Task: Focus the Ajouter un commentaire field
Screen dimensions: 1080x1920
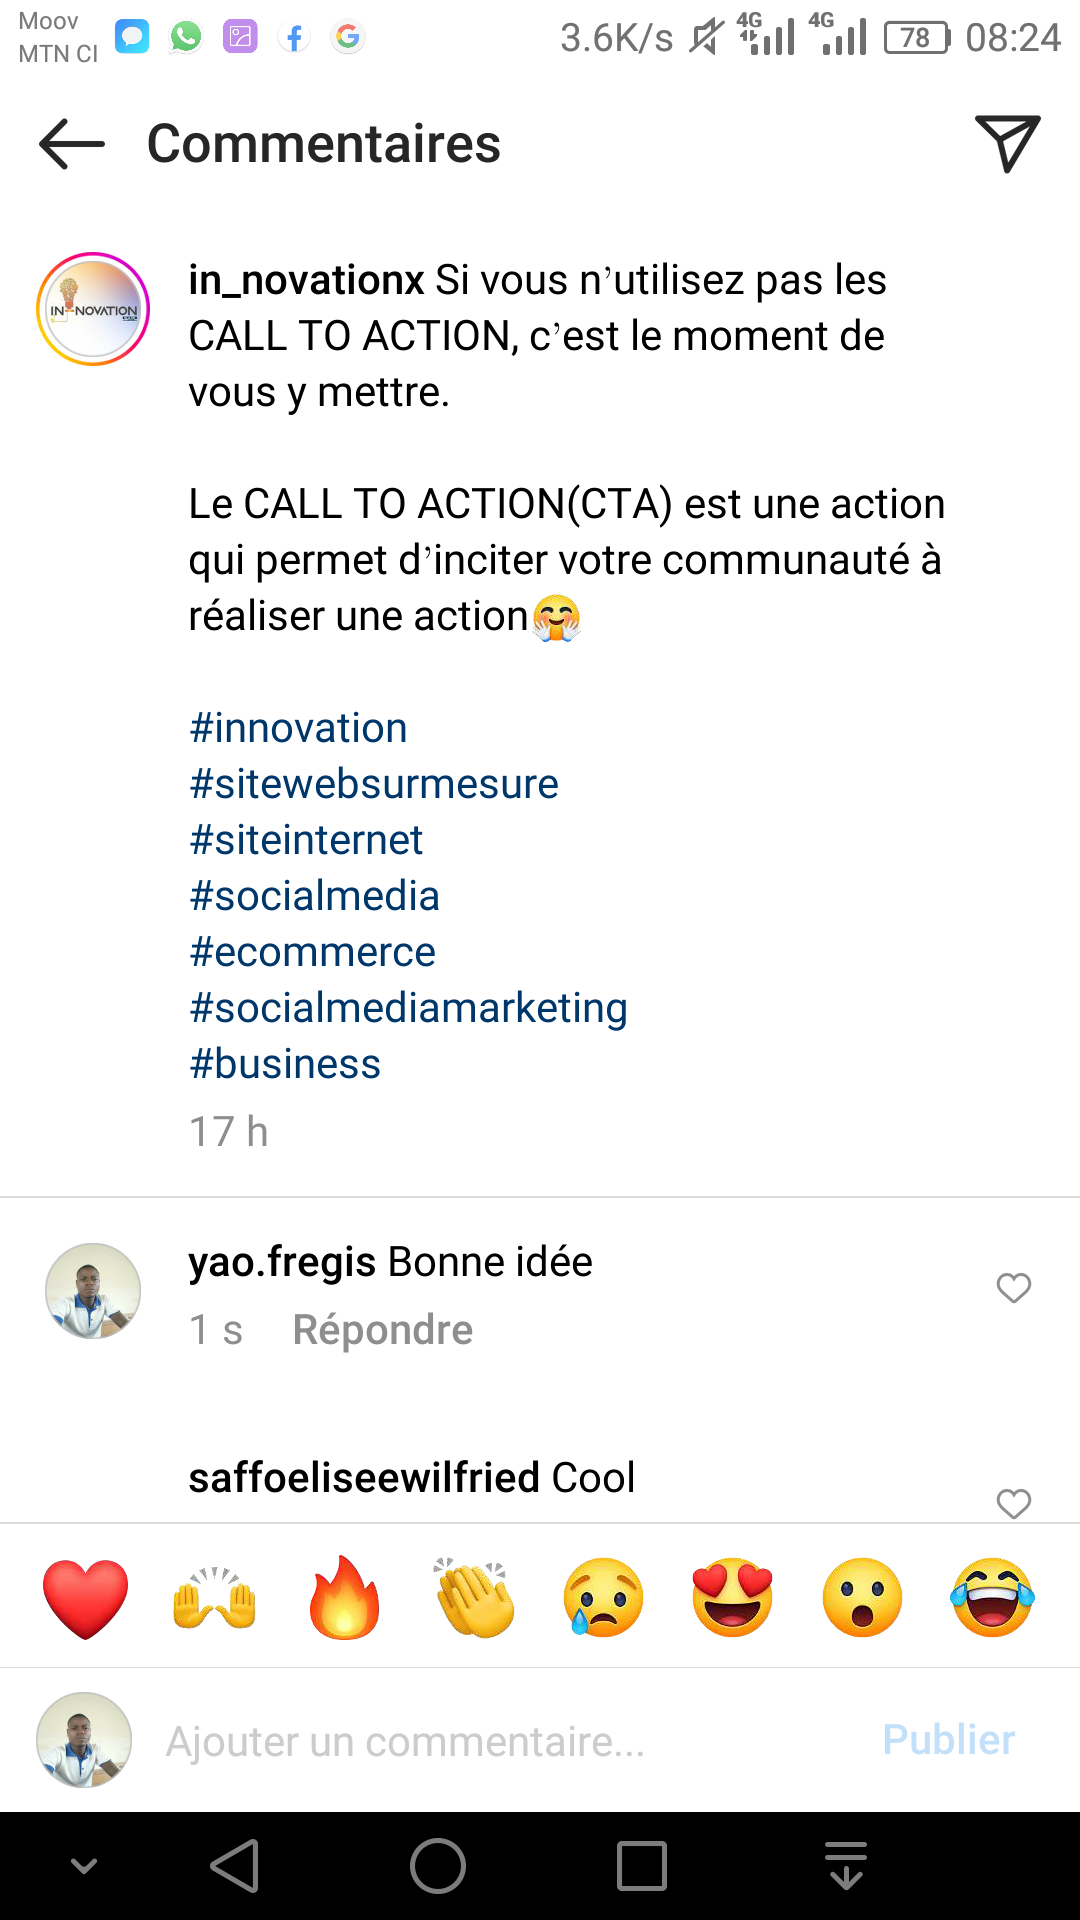Action: click(500, 1741)
